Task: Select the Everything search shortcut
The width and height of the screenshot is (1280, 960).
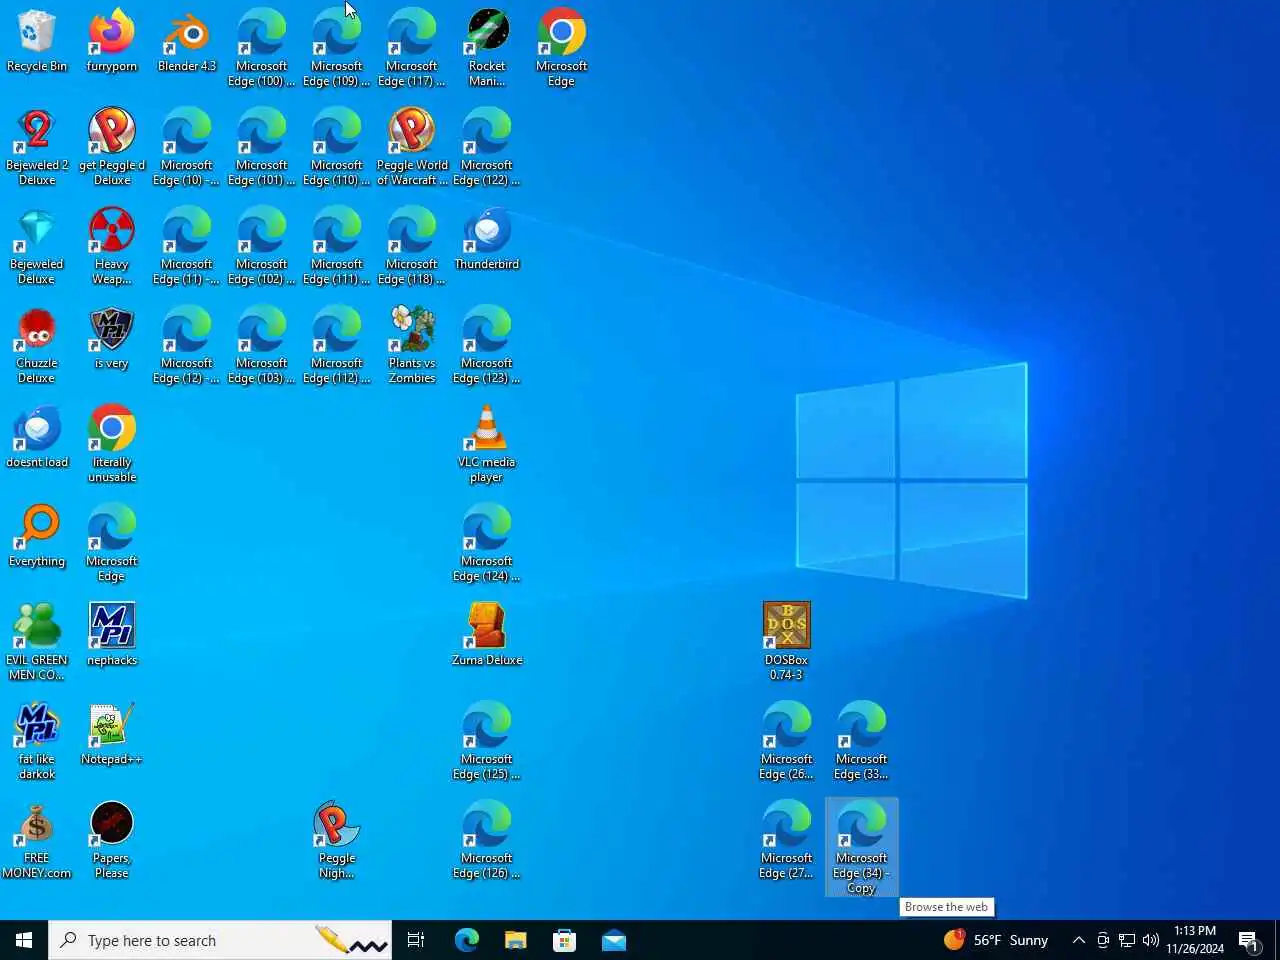Action: pos(37,536)
